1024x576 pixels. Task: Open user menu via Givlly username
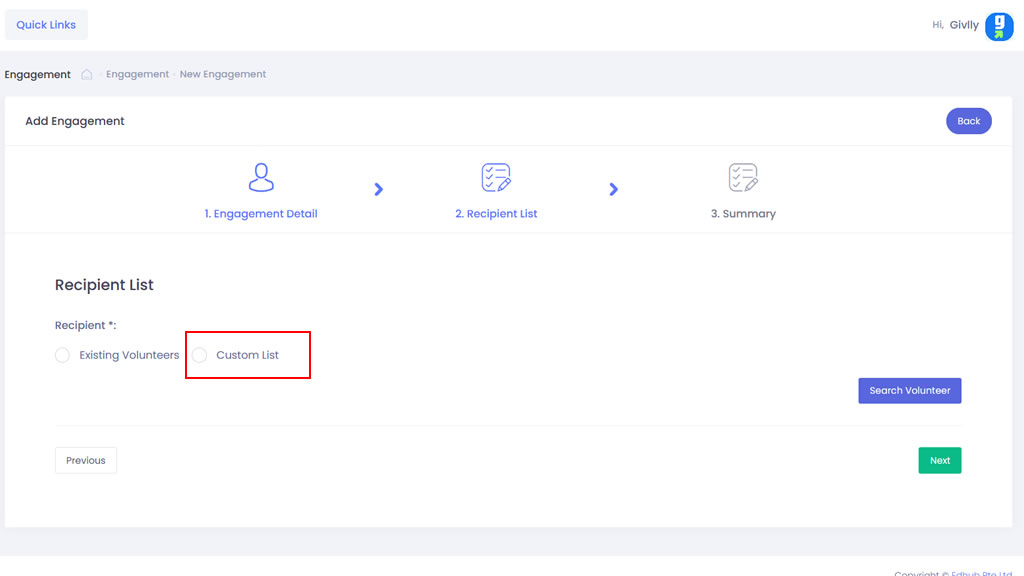[x=964, y=25]
